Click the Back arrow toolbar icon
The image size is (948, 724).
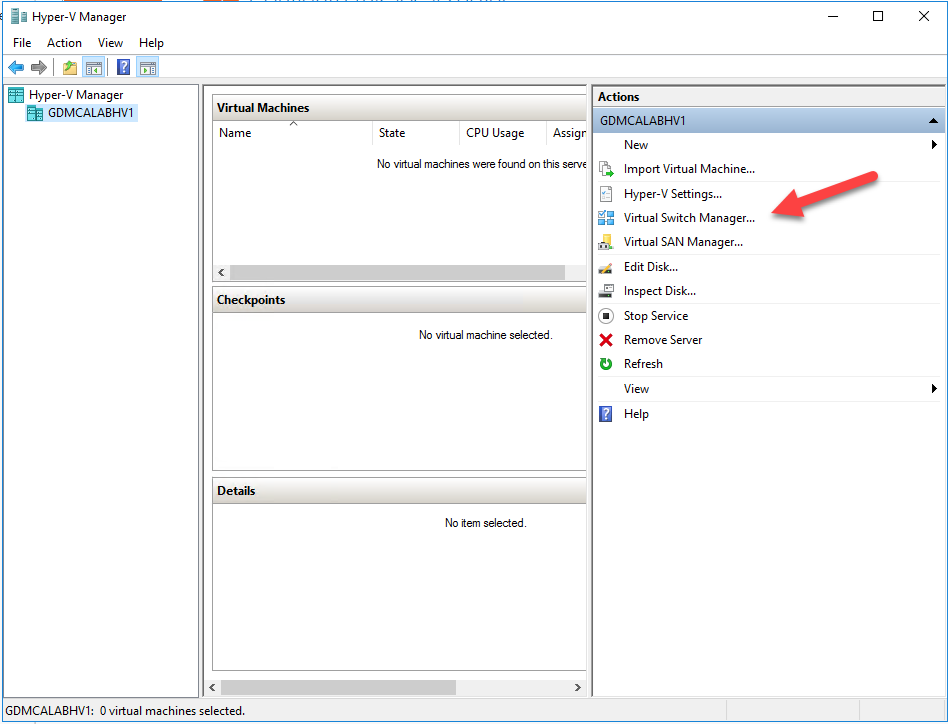[16, 68]
